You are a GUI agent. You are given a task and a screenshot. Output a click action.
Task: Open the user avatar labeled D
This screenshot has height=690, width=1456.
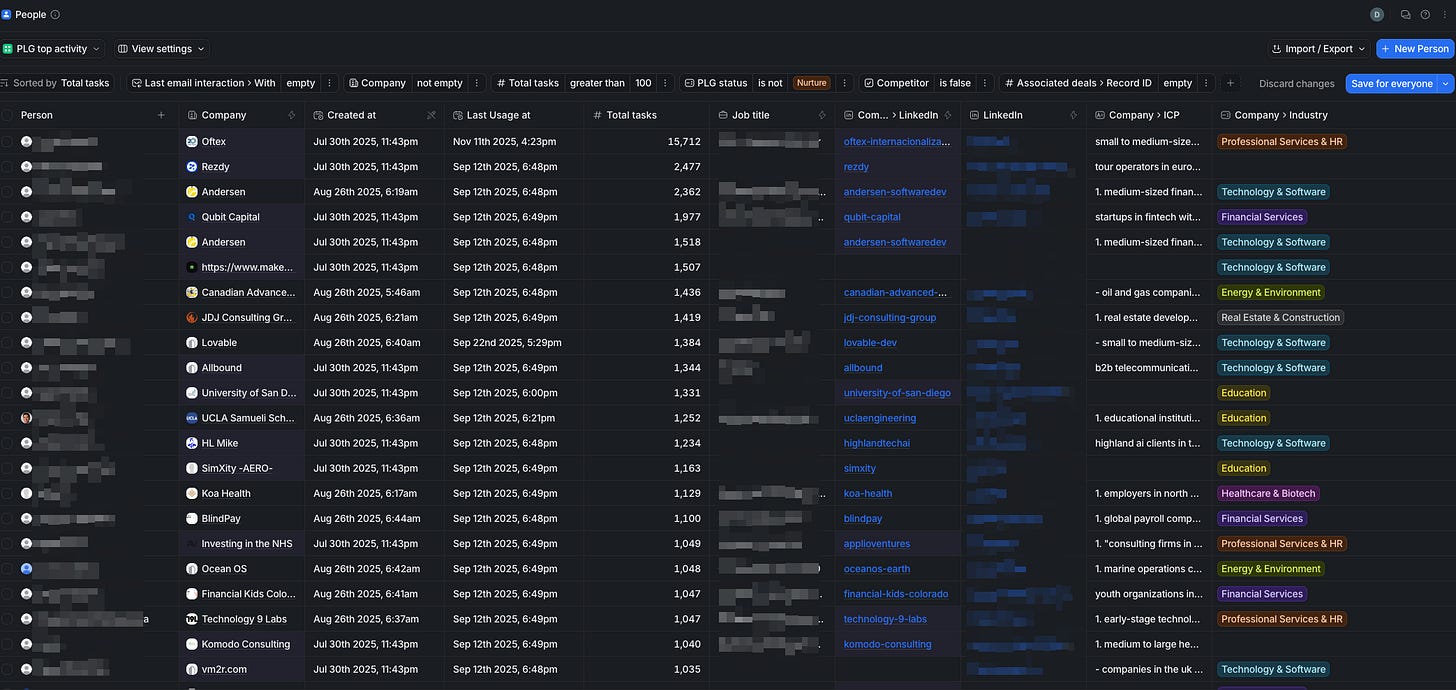[1377, 15]
